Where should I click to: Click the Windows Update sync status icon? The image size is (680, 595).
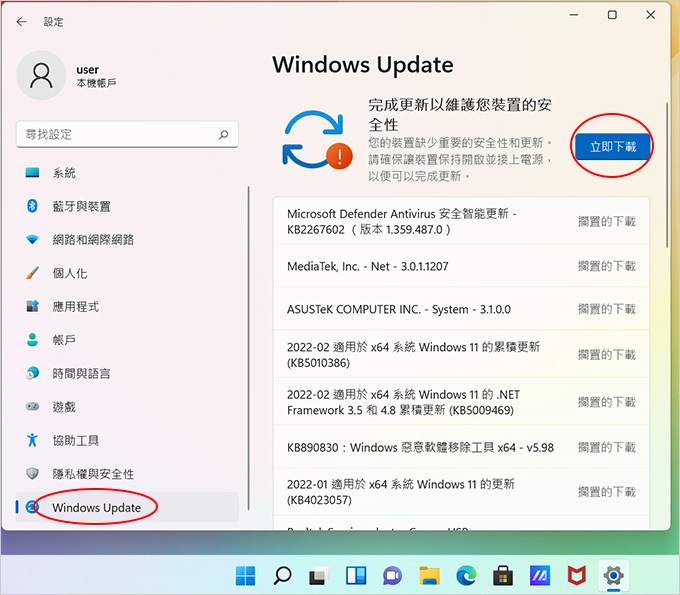click(317, 139)
